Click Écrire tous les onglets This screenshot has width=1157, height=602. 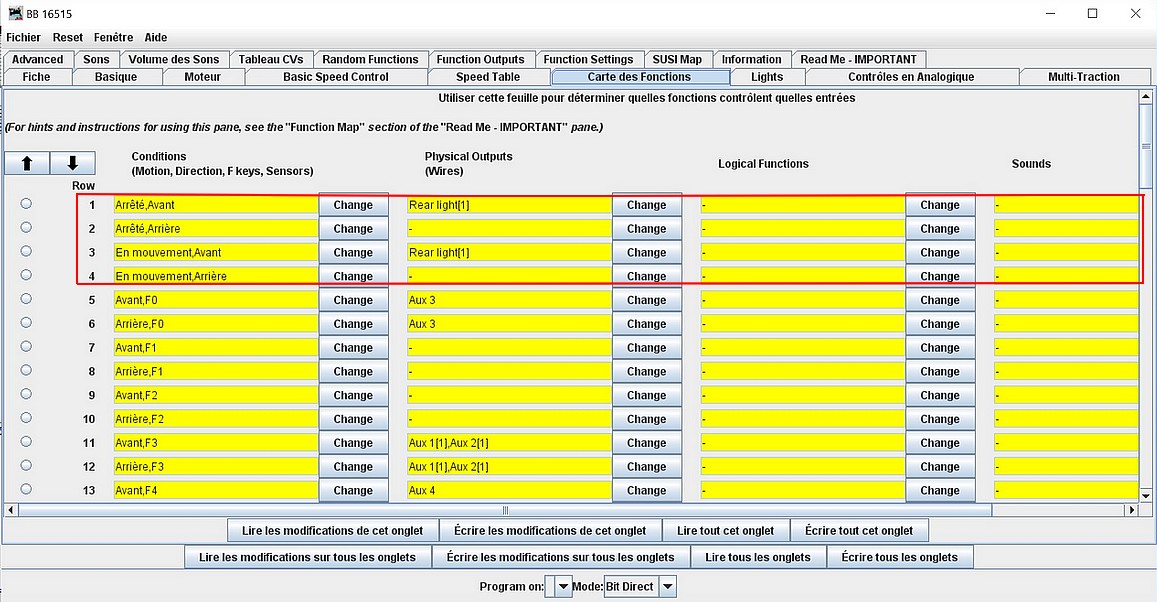899,557
